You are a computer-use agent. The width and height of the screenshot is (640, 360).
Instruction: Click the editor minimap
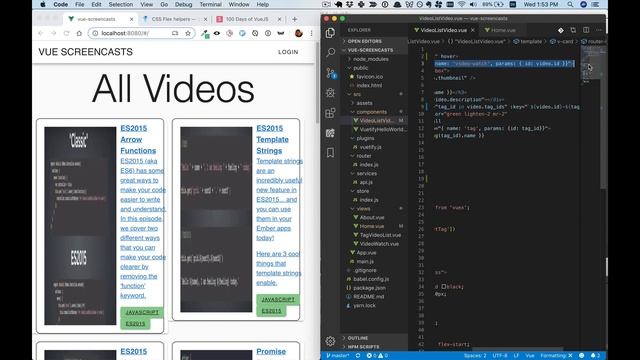coord(590,65)
